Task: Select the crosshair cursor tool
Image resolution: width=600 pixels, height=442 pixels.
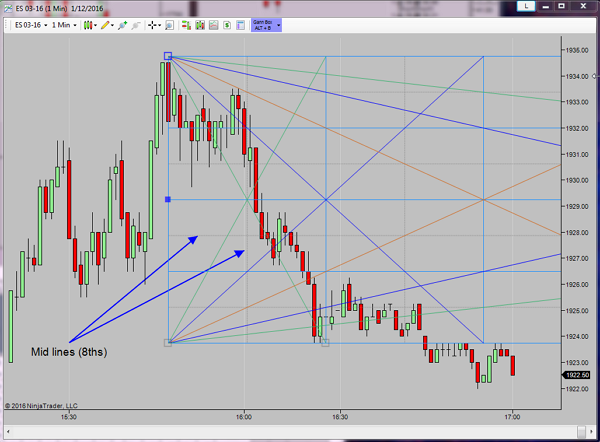Action: point(152,25)
